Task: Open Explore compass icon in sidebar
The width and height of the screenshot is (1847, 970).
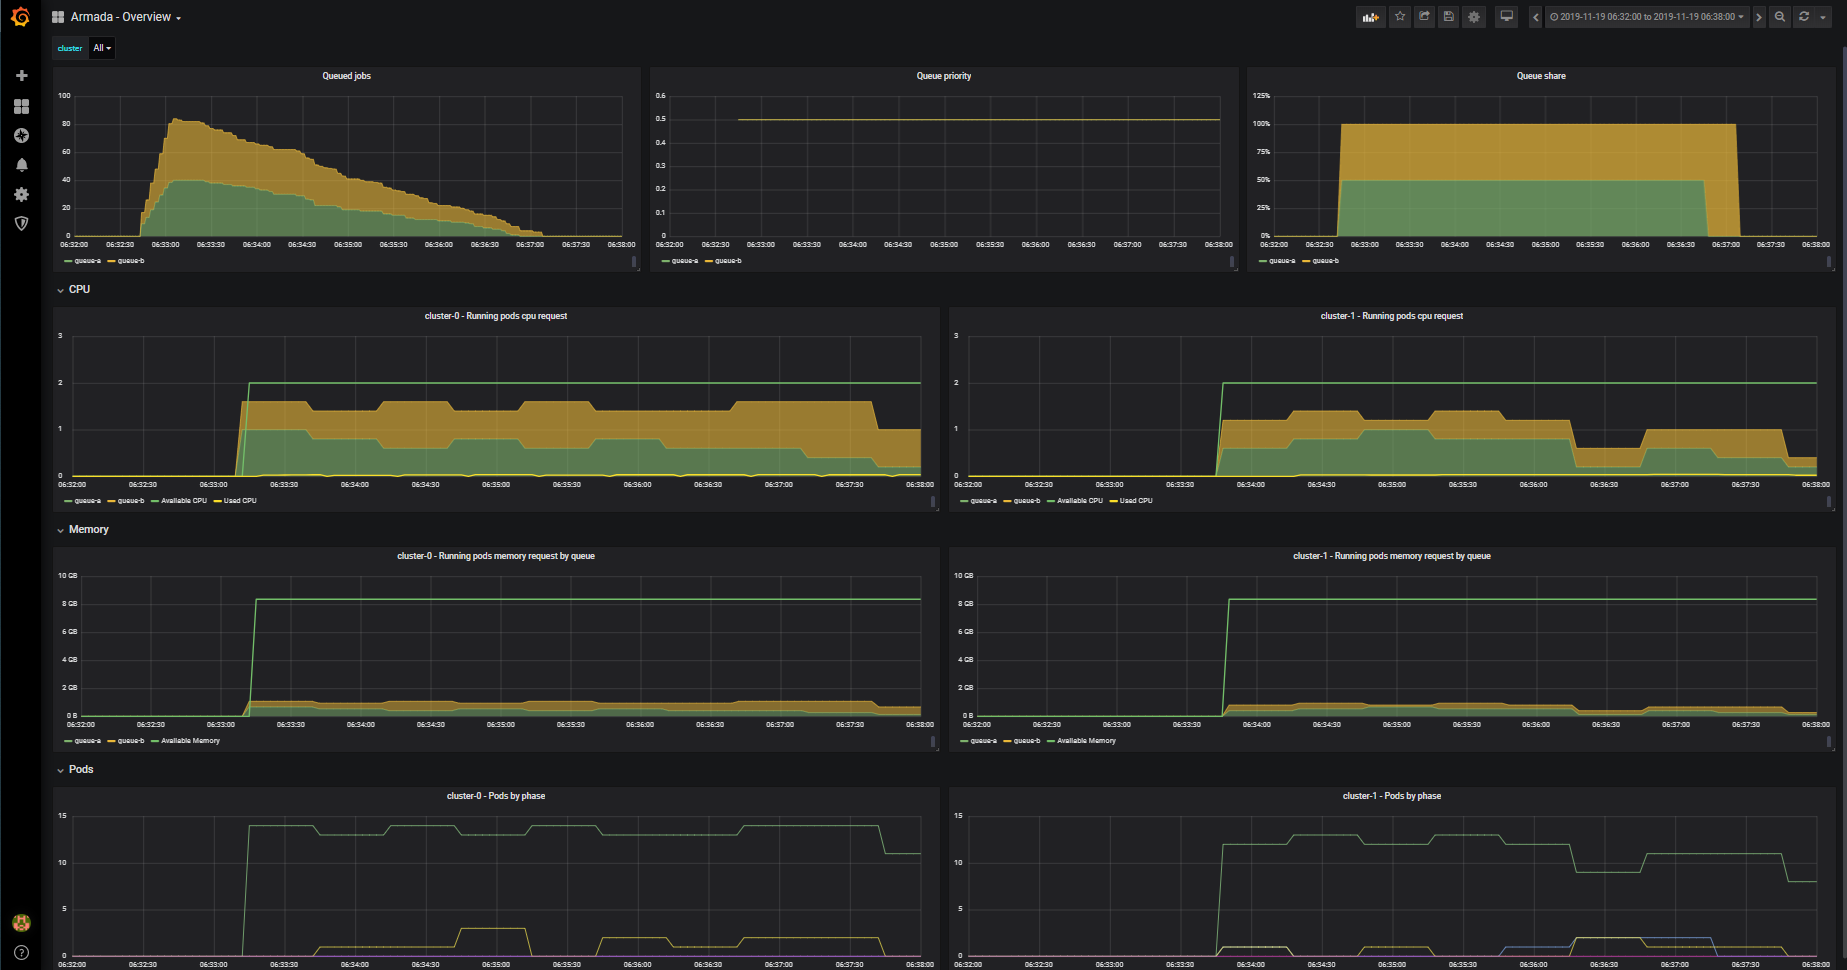Action: click(x=21, y=136)
